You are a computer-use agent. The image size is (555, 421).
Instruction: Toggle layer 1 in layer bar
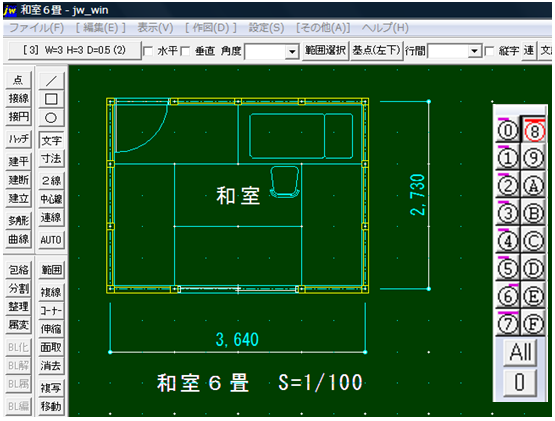(508, 158)
